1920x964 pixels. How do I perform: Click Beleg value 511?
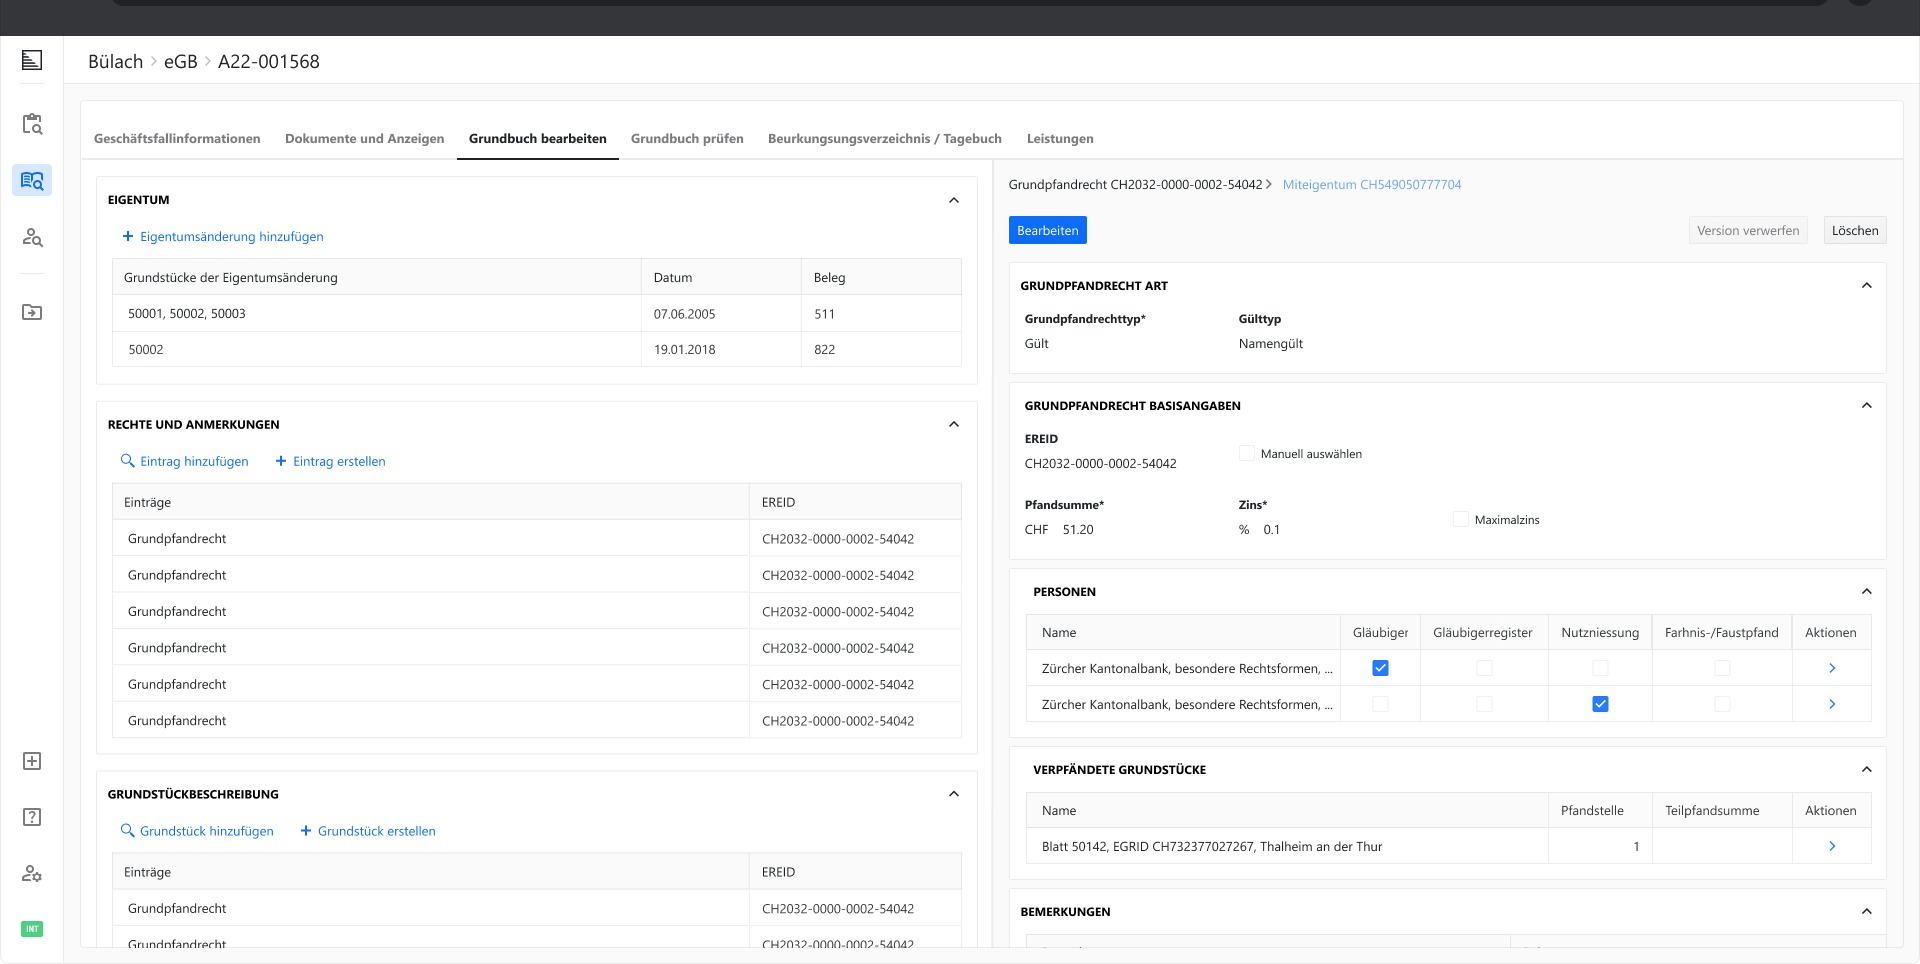(824, 313)
